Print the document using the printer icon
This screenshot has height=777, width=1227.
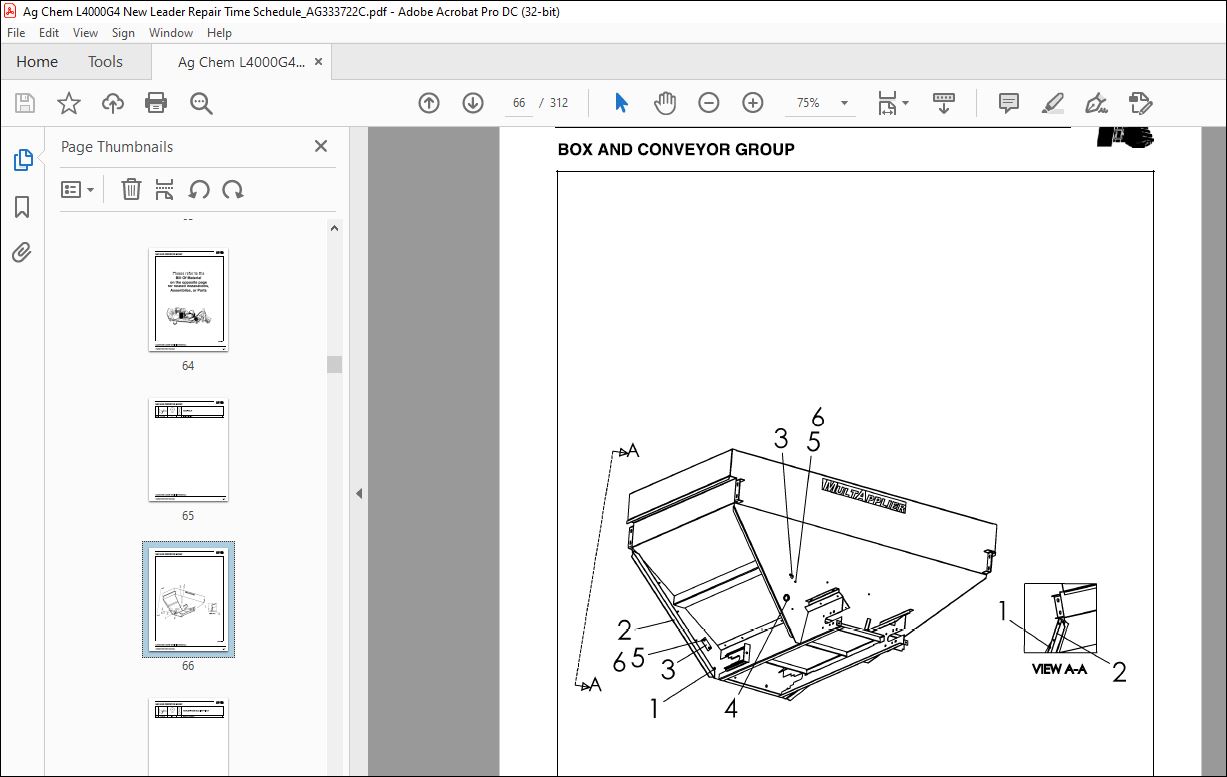point(156,103)
